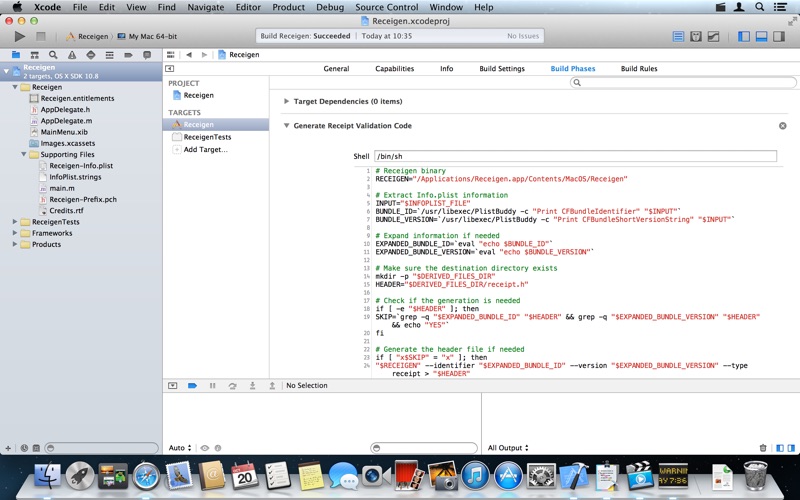The image size is (800, 500).
Task: Switch to Standard editor
Action: pyautogui.click(x=678, y=36)
